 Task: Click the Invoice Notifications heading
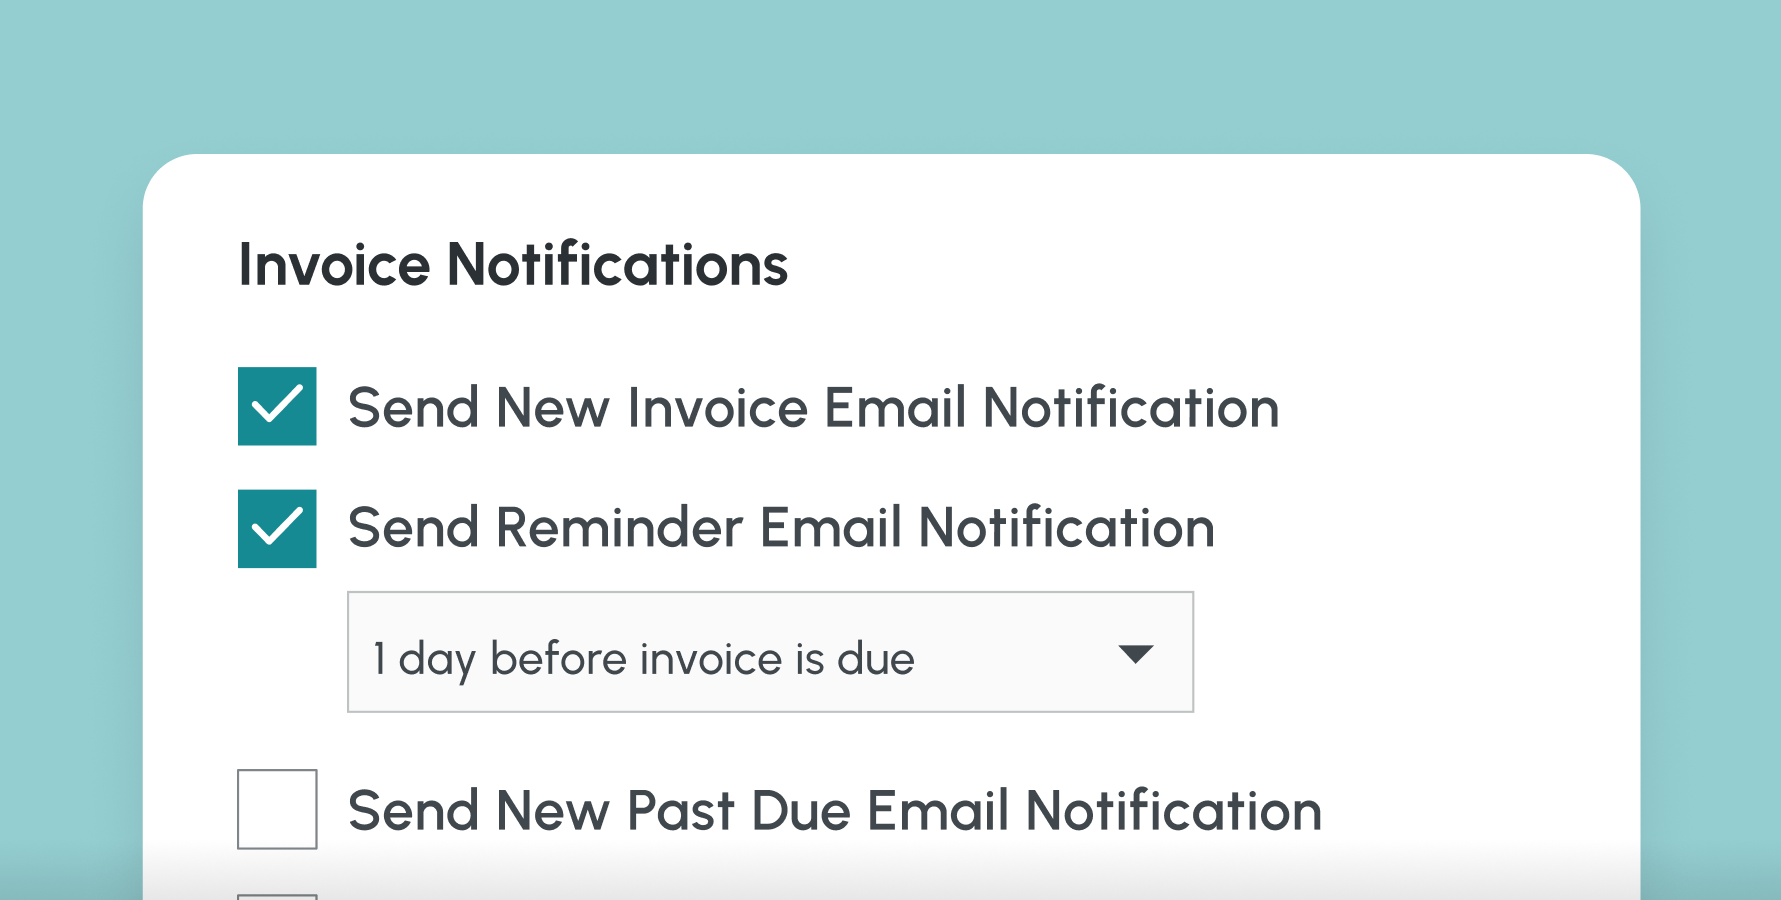(x=513, y=264)
